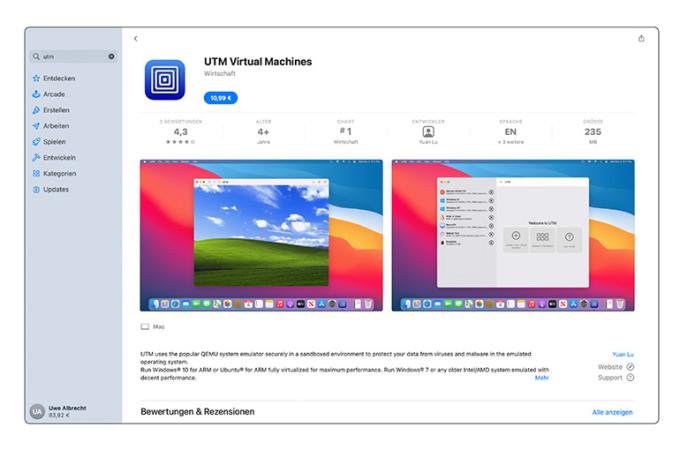
Task: Select the Entwickeln hammer icon
Action: (x=36, y=157)
